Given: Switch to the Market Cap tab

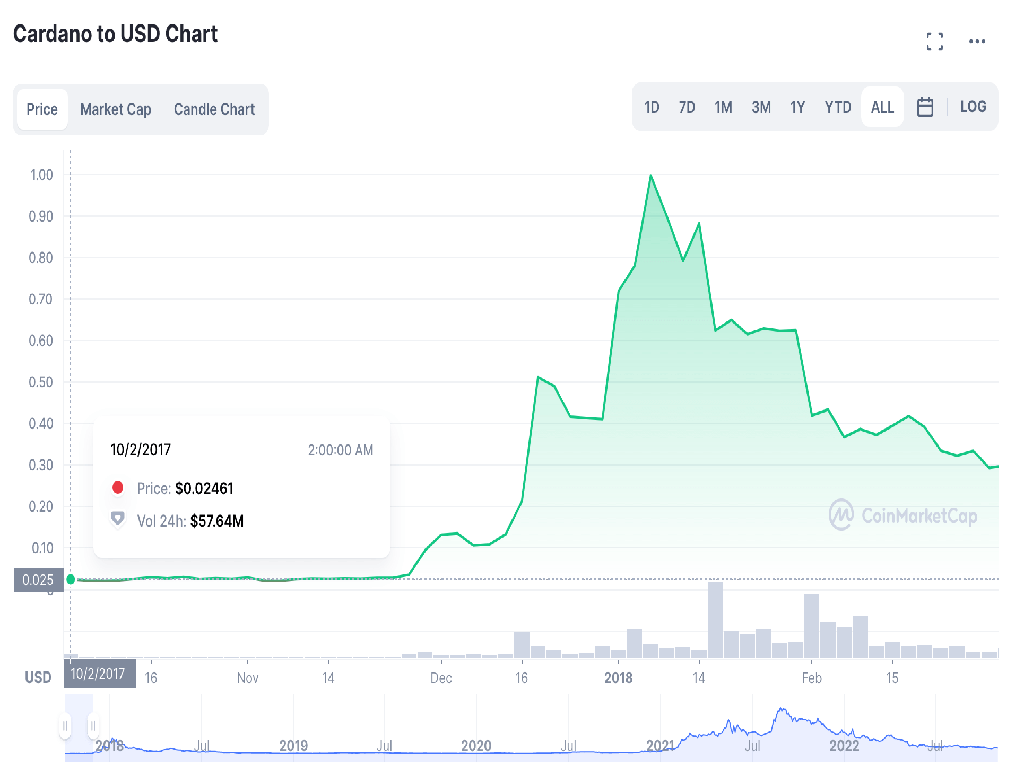Looking at the screenshot, I should pos(116,109).
